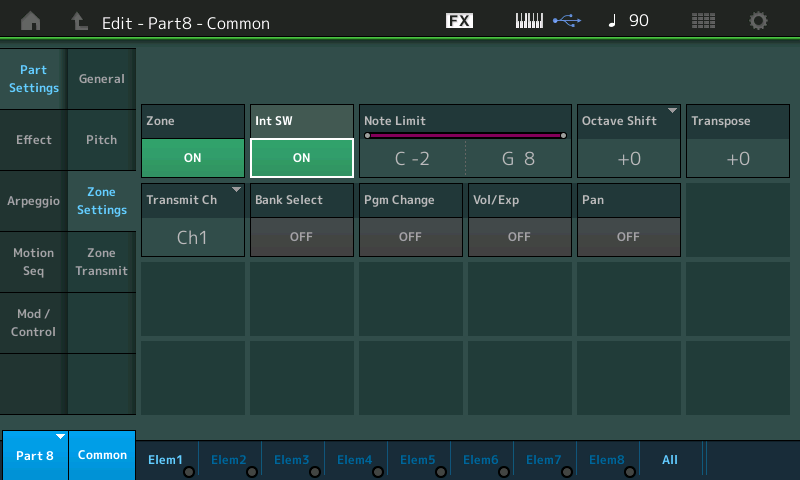Tap the tempo note icon
The image size is (800, 480).
click(x=612, y=20)
